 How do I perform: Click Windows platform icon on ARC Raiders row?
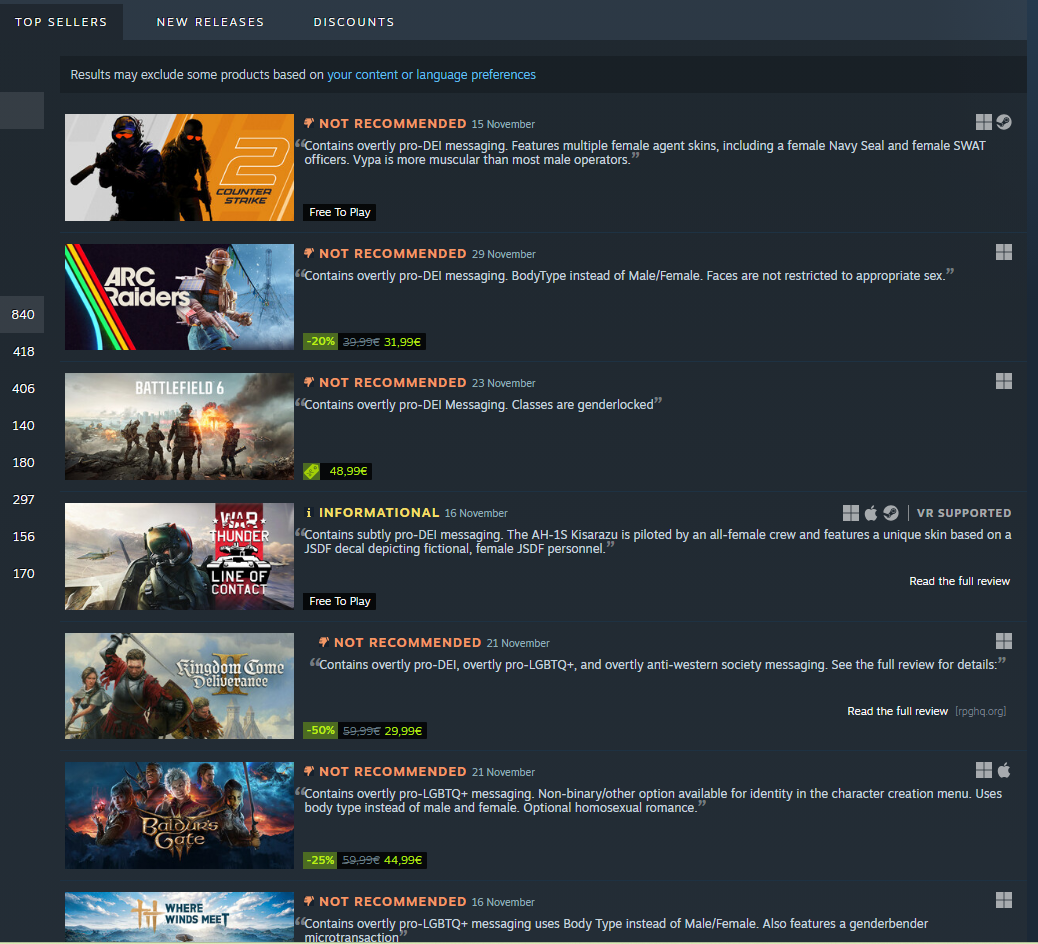[x=1004, y=252]
